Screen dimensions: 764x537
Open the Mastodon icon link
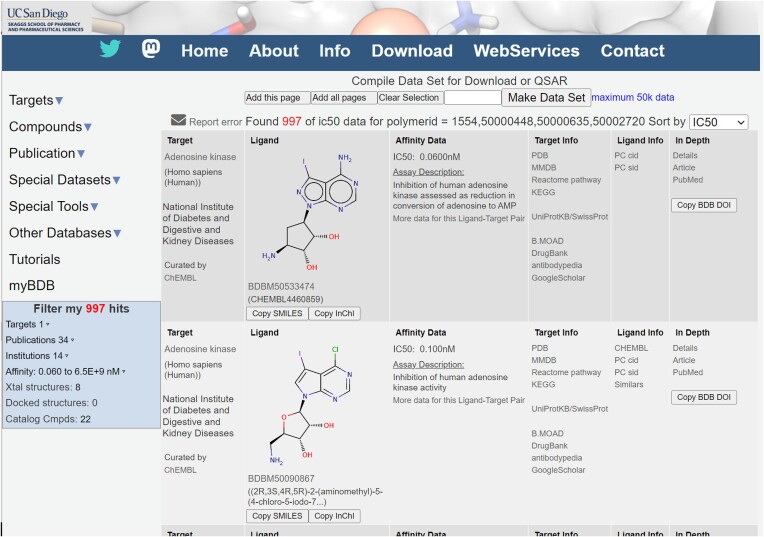pyautogui.click(x=151, y=49)
